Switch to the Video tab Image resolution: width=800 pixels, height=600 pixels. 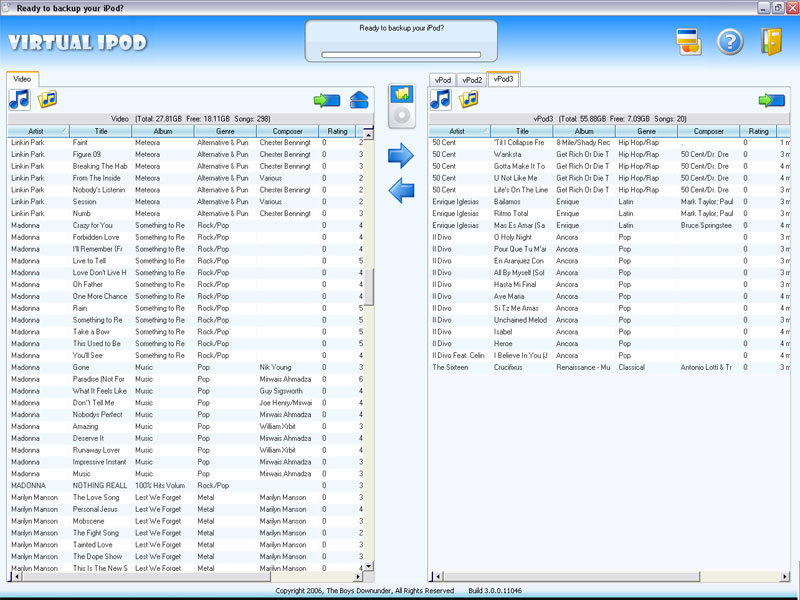tap(22, 79)
